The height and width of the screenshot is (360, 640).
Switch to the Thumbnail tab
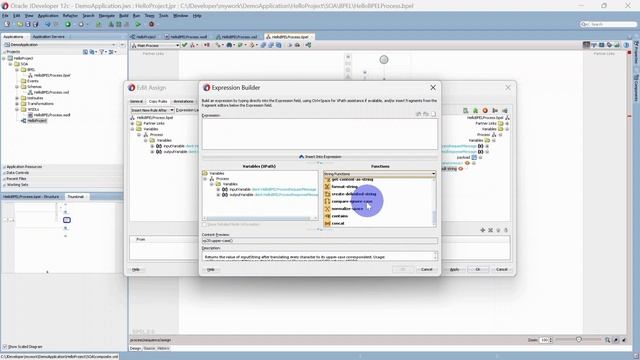tap(76, 197)
